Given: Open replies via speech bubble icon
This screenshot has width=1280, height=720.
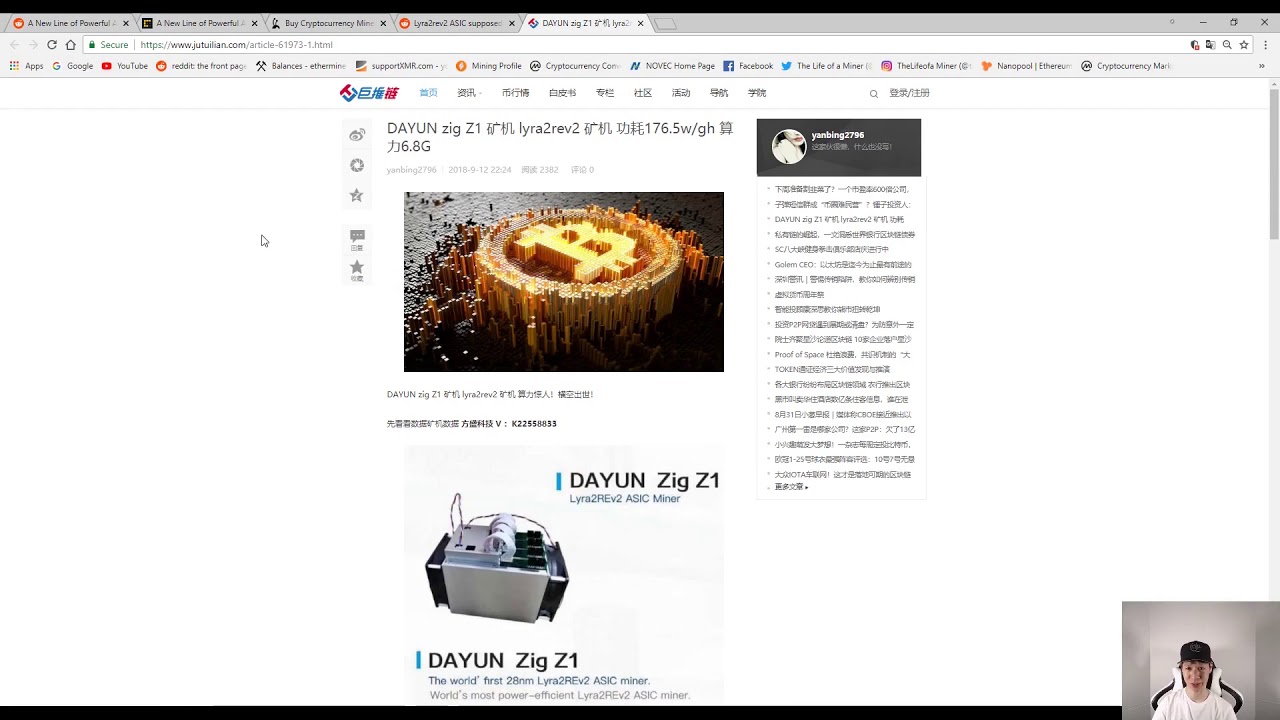Looking at the screenshot, I should (x=357, y=239).
